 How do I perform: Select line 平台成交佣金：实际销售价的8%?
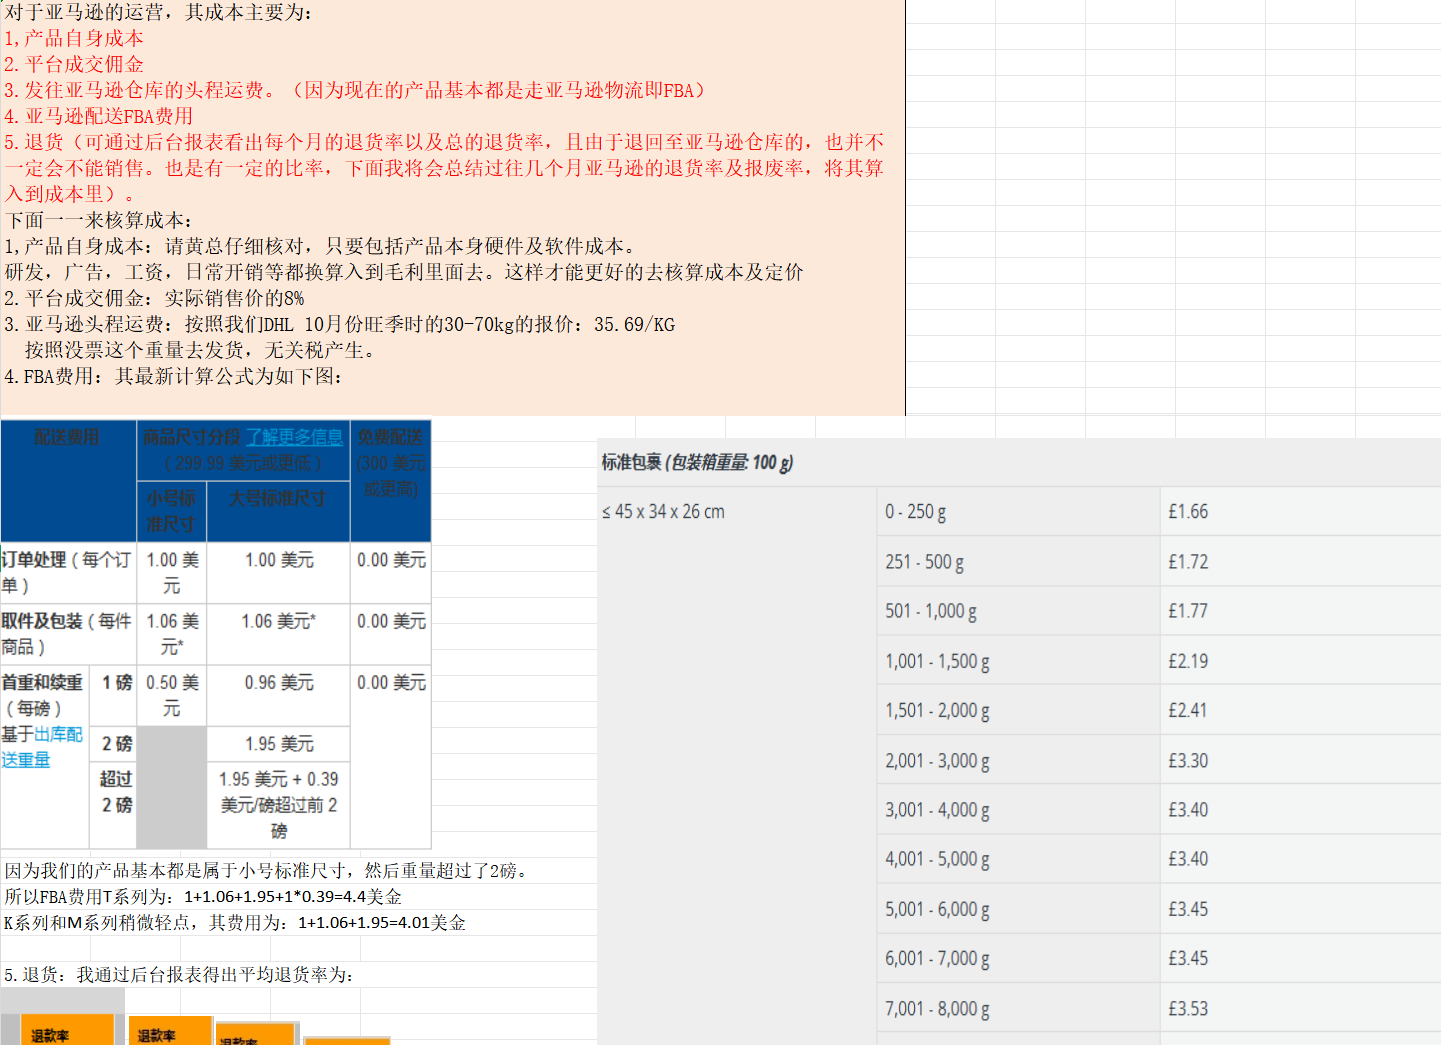(x=154, y=298)
